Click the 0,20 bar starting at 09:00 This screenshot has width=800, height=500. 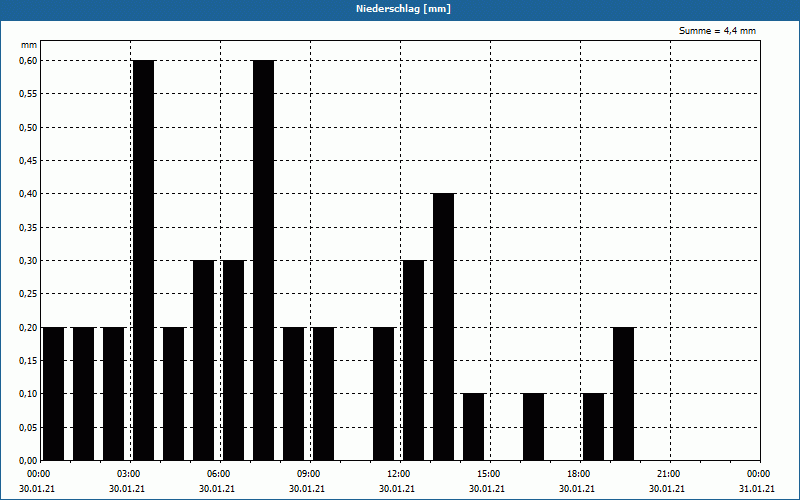(x=323, y=394)
